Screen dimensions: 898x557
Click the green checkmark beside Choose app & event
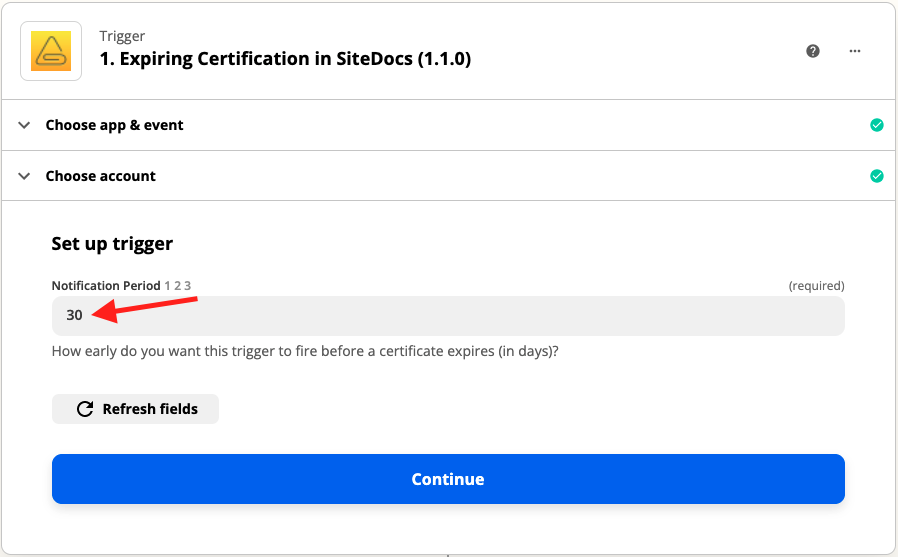tap(877, 125)
